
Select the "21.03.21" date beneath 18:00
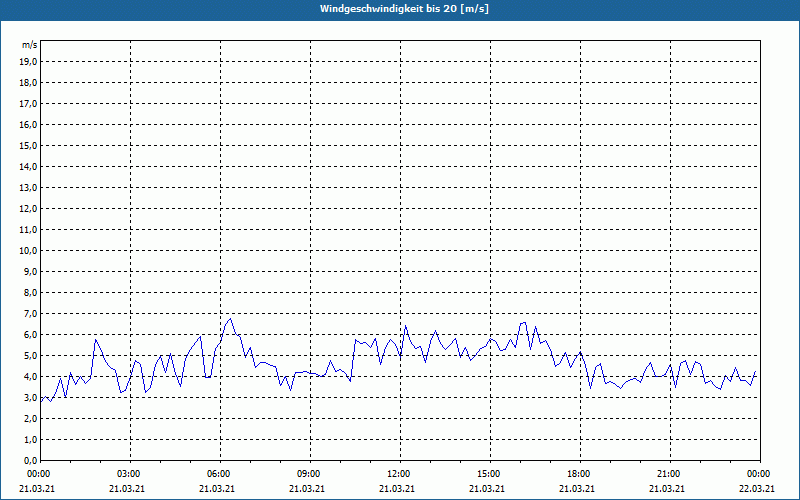(577, 488)
